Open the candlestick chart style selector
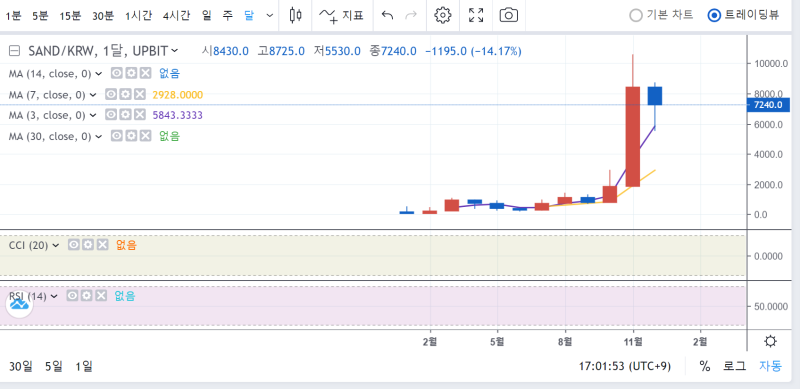The image size is (800, 389). [x=295, y=15]
